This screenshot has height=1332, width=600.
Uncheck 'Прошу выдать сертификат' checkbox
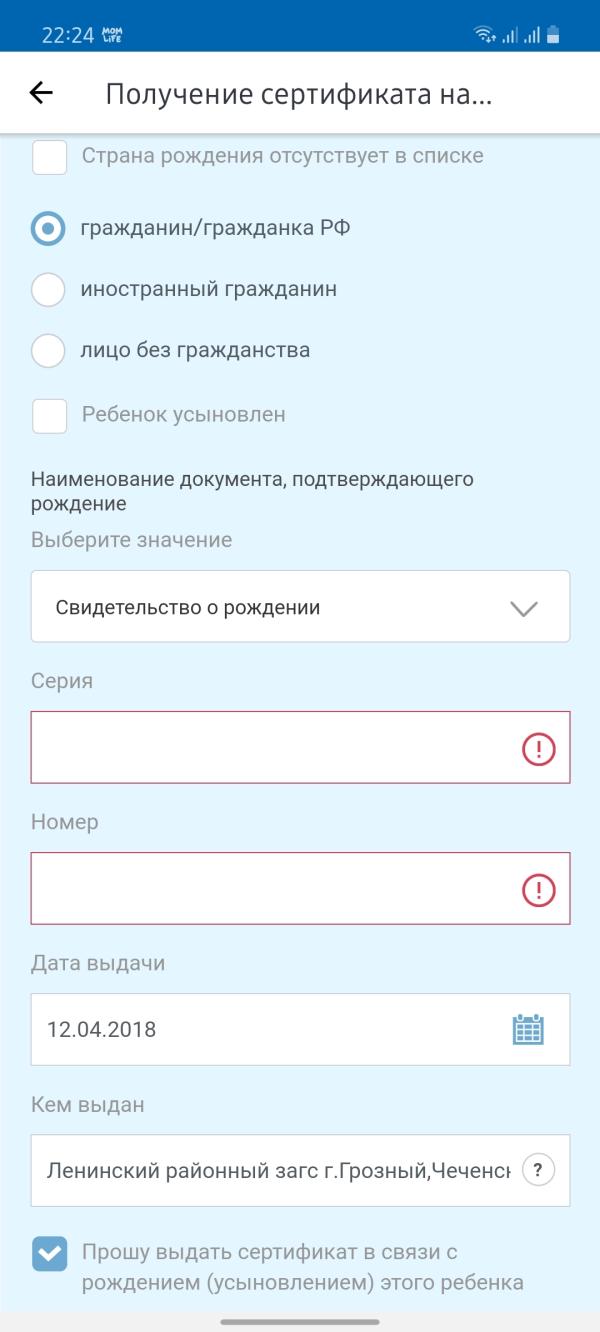point(50,1253)
